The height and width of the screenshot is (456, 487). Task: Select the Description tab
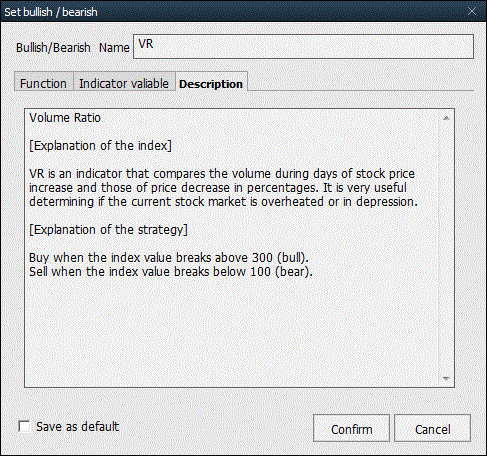click(211, 84)
